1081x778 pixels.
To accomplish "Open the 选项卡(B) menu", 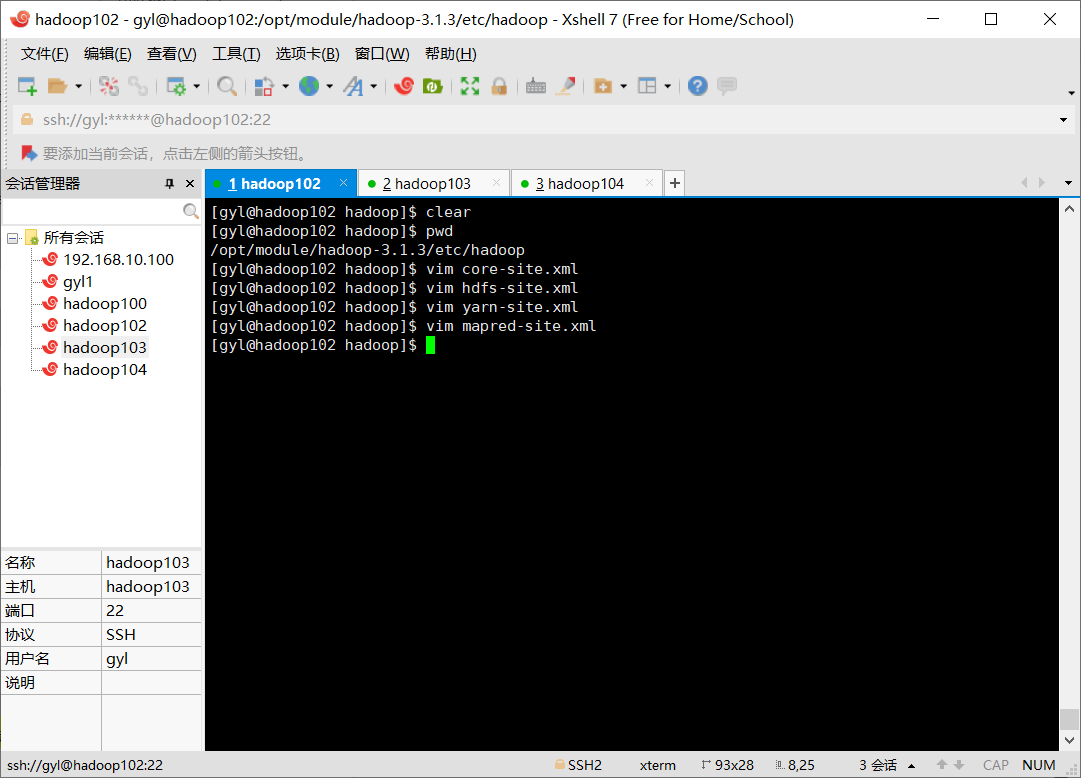I will (307, 54).
